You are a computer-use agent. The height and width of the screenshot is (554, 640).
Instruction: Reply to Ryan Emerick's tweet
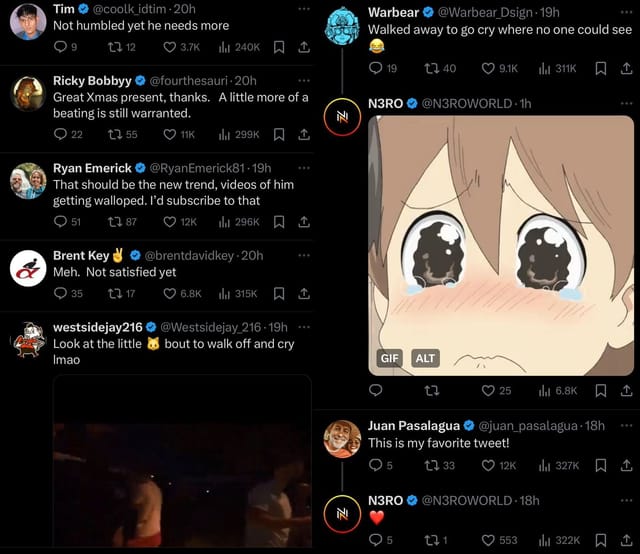coord(60,222)
